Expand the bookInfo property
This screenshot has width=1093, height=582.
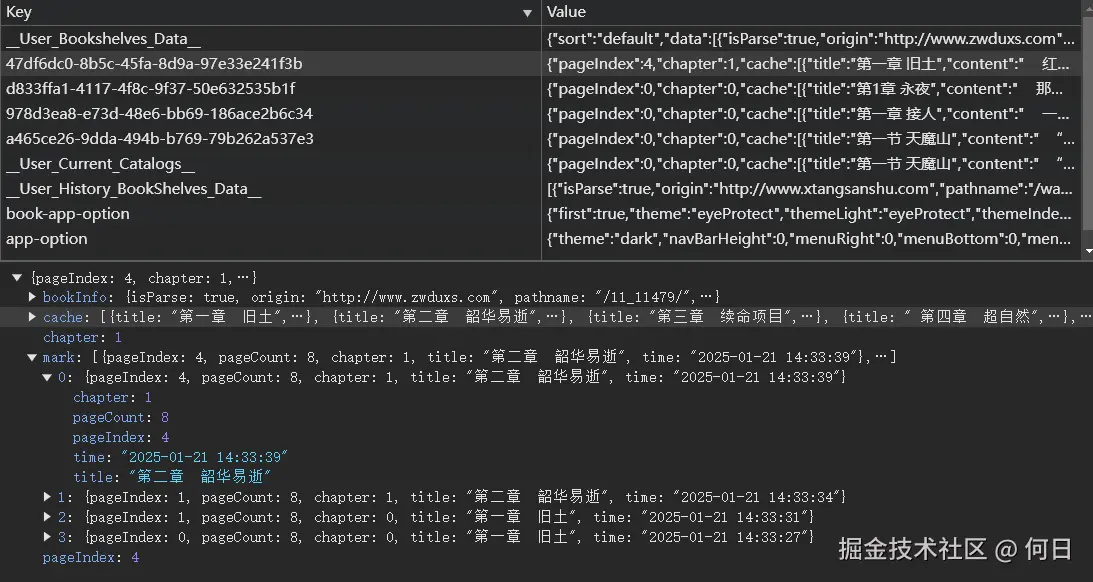coord(33,297)
